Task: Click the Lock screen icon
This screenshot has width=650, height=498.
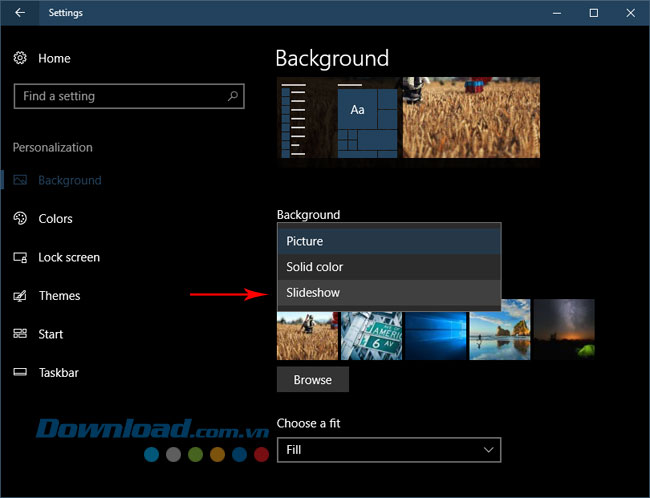Action: tap(20, 258)
